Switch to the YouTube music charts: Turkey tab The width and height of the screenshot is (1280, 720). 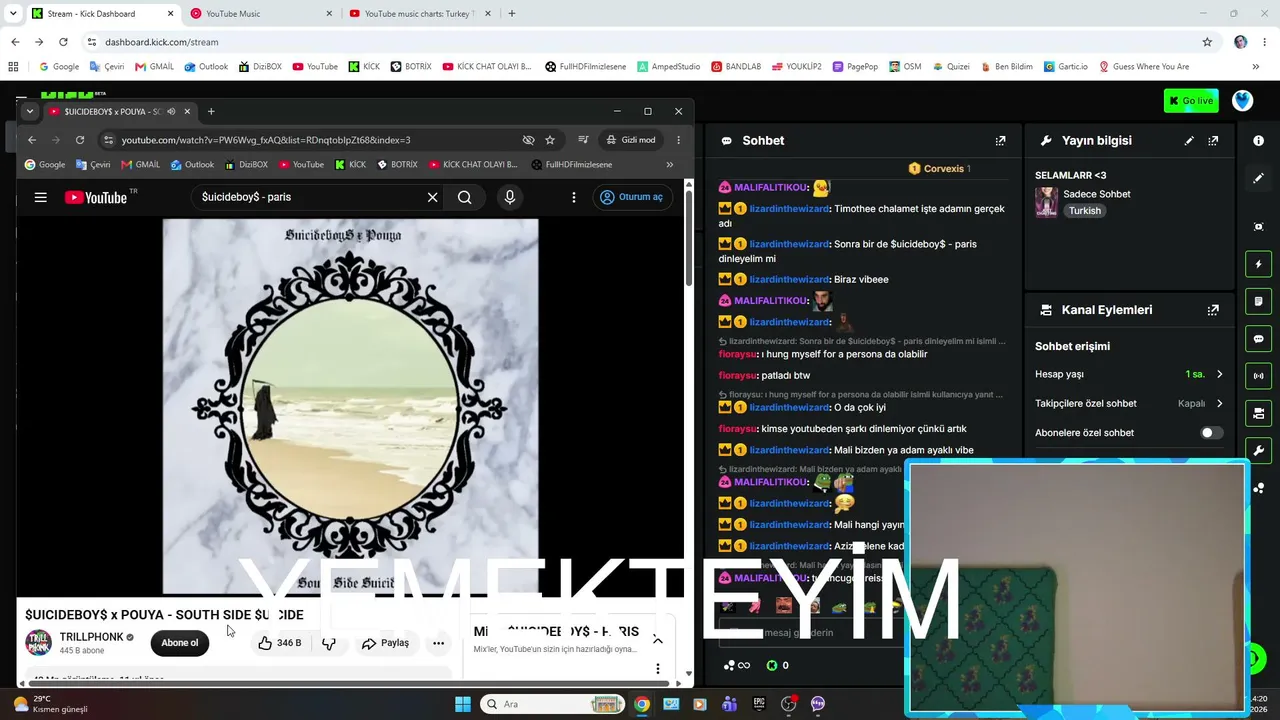point(418,14)
